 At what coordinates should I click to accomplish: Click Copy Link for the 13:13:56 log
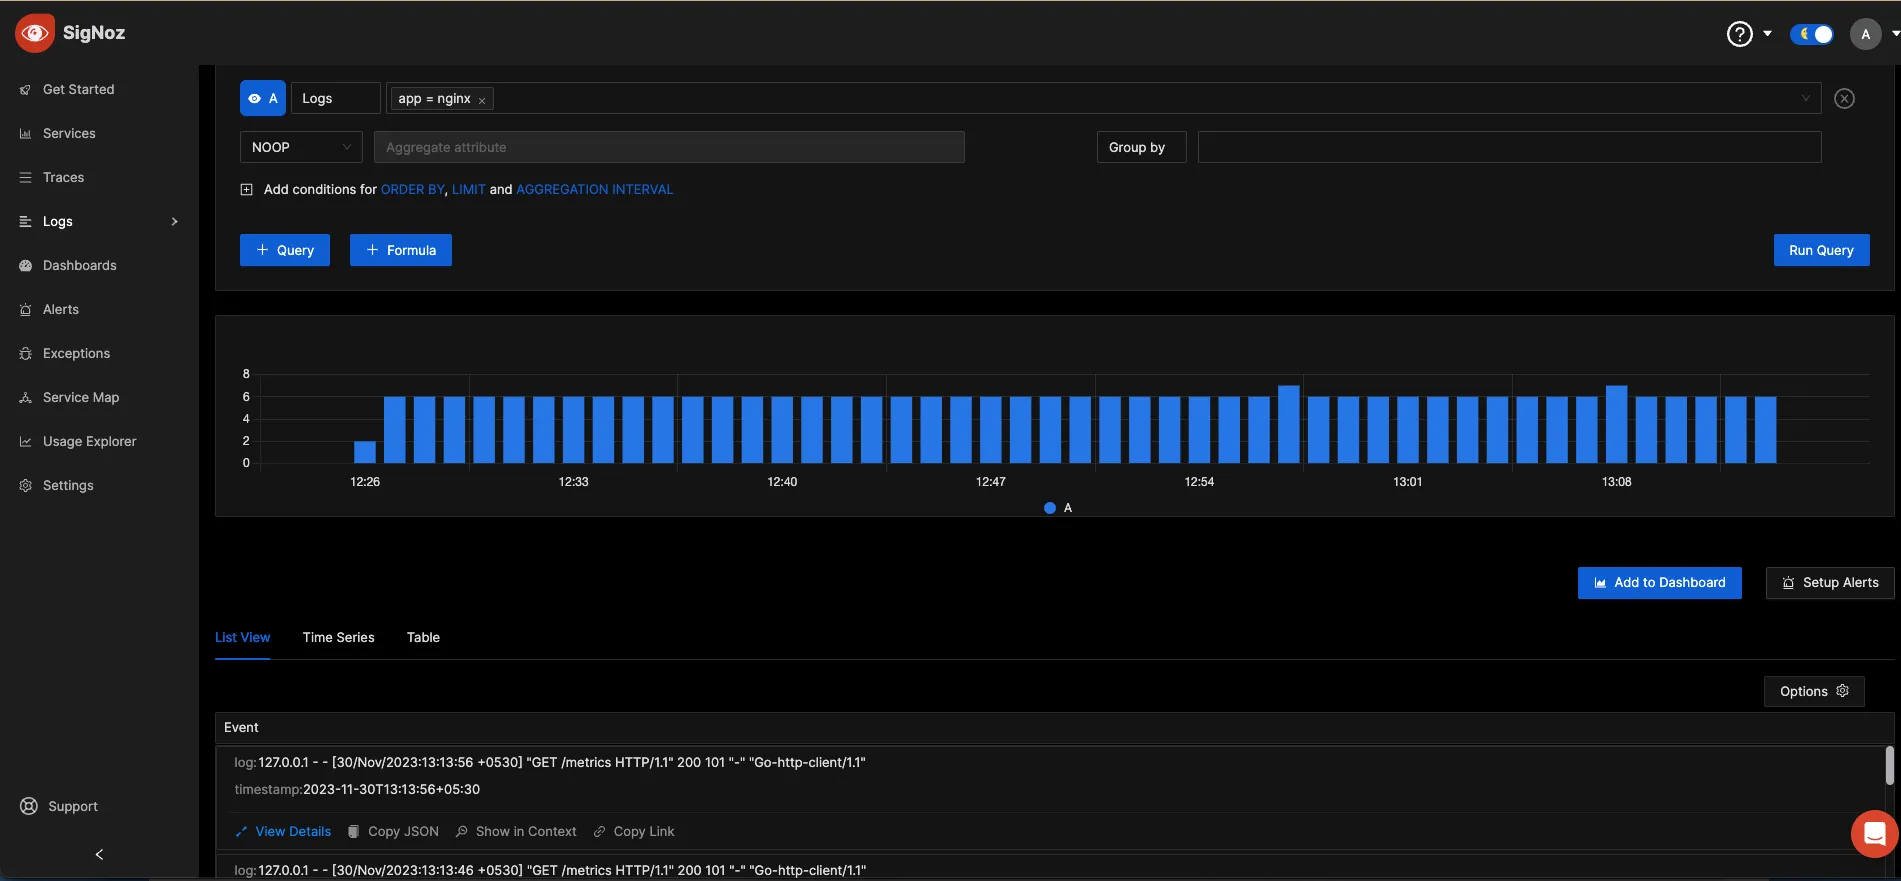pyautogui.click(x=634, y=831)
